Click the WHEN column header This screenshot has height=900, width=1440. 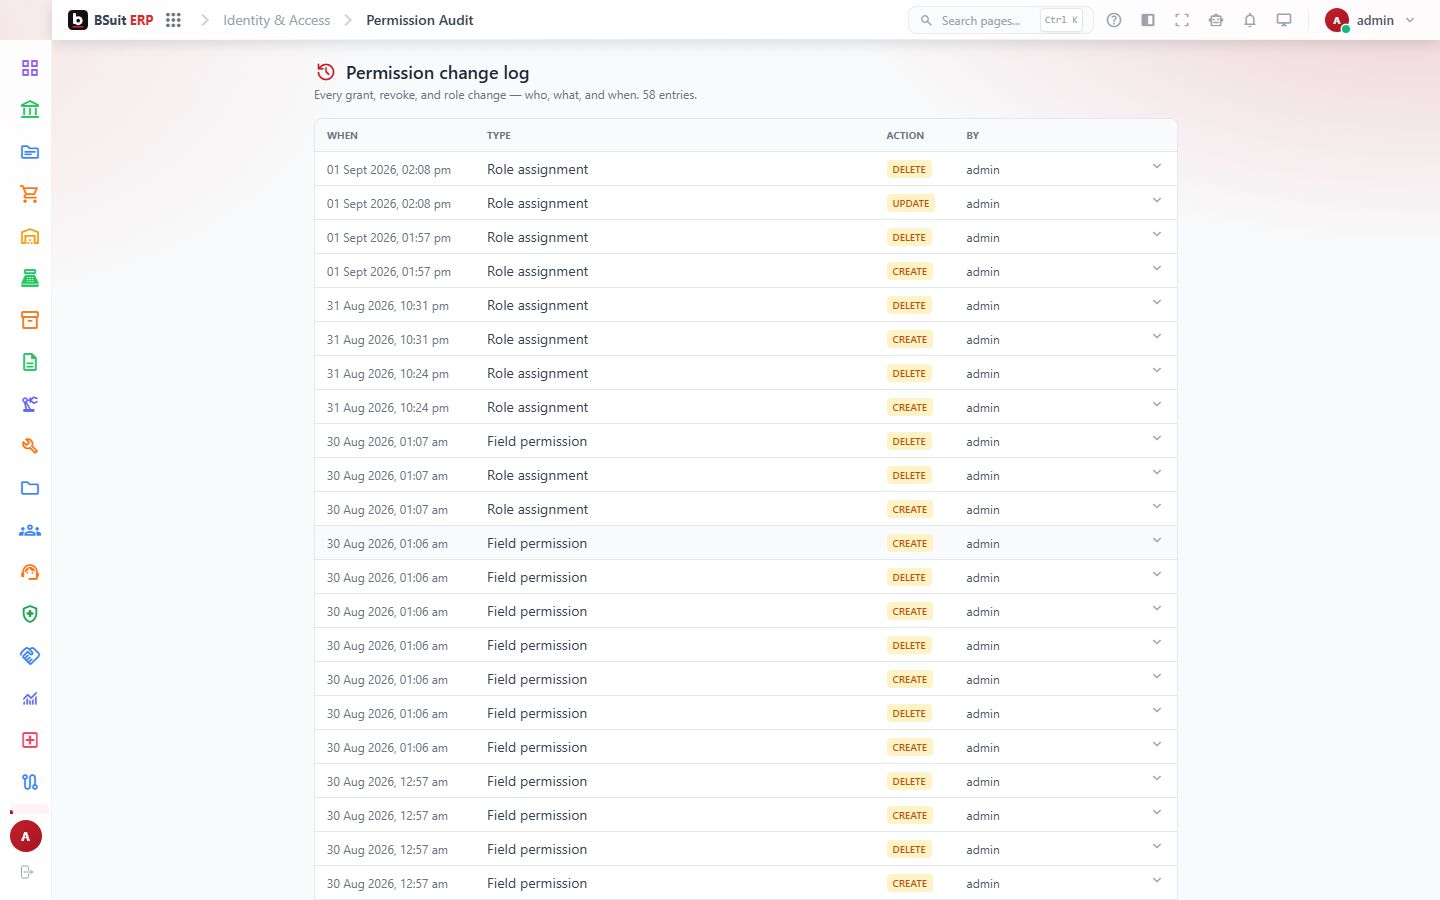point(342,135)
